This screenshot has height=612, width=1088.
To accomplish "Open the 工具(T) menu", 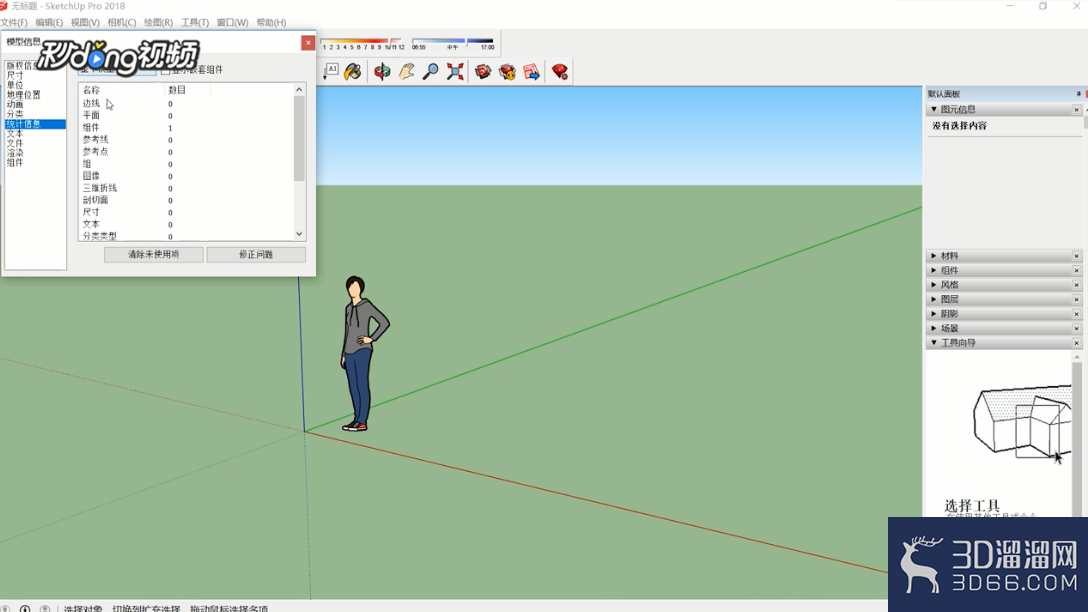I will (195, 22).
